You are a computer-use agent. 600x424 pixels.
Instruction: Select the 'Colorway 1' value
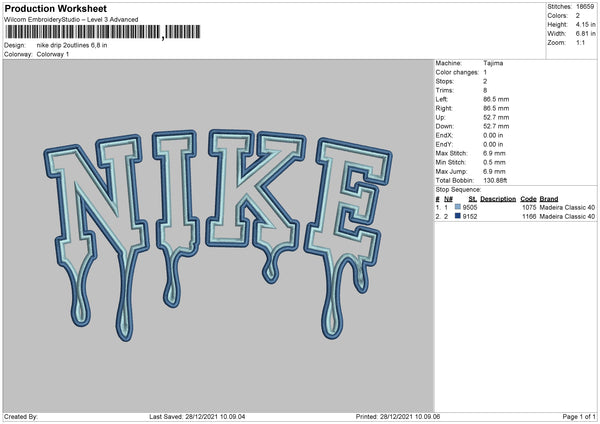(x=53, y=54)
